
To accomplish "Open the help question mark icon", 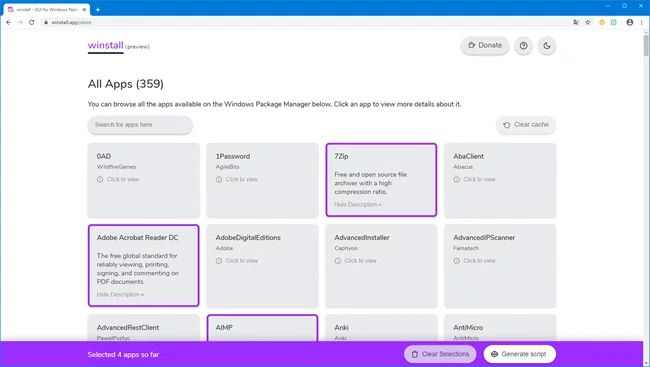I will pyautogui.click(x=524, y=46).
